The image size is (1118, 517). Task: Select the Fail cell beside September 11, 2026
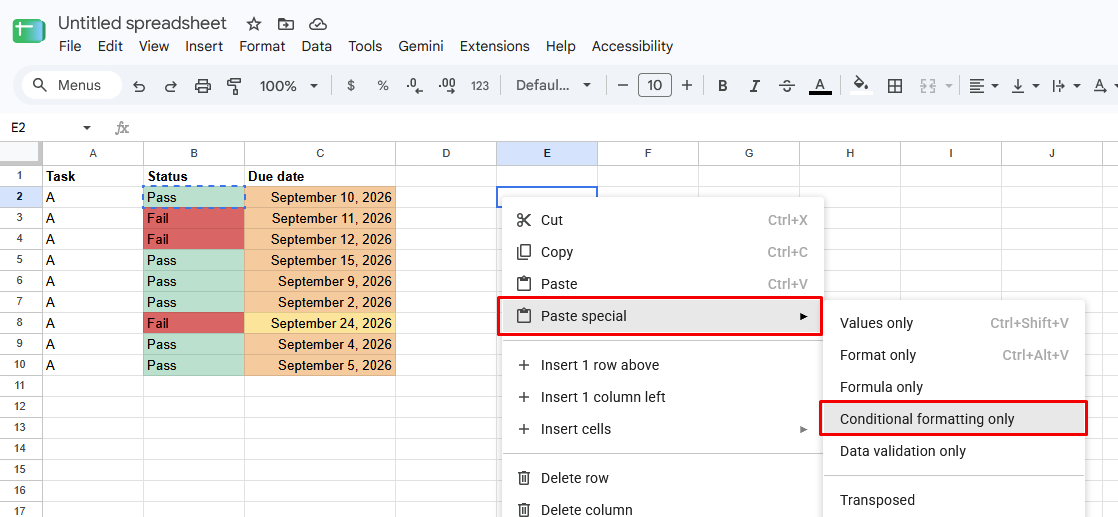pos(194,218)
